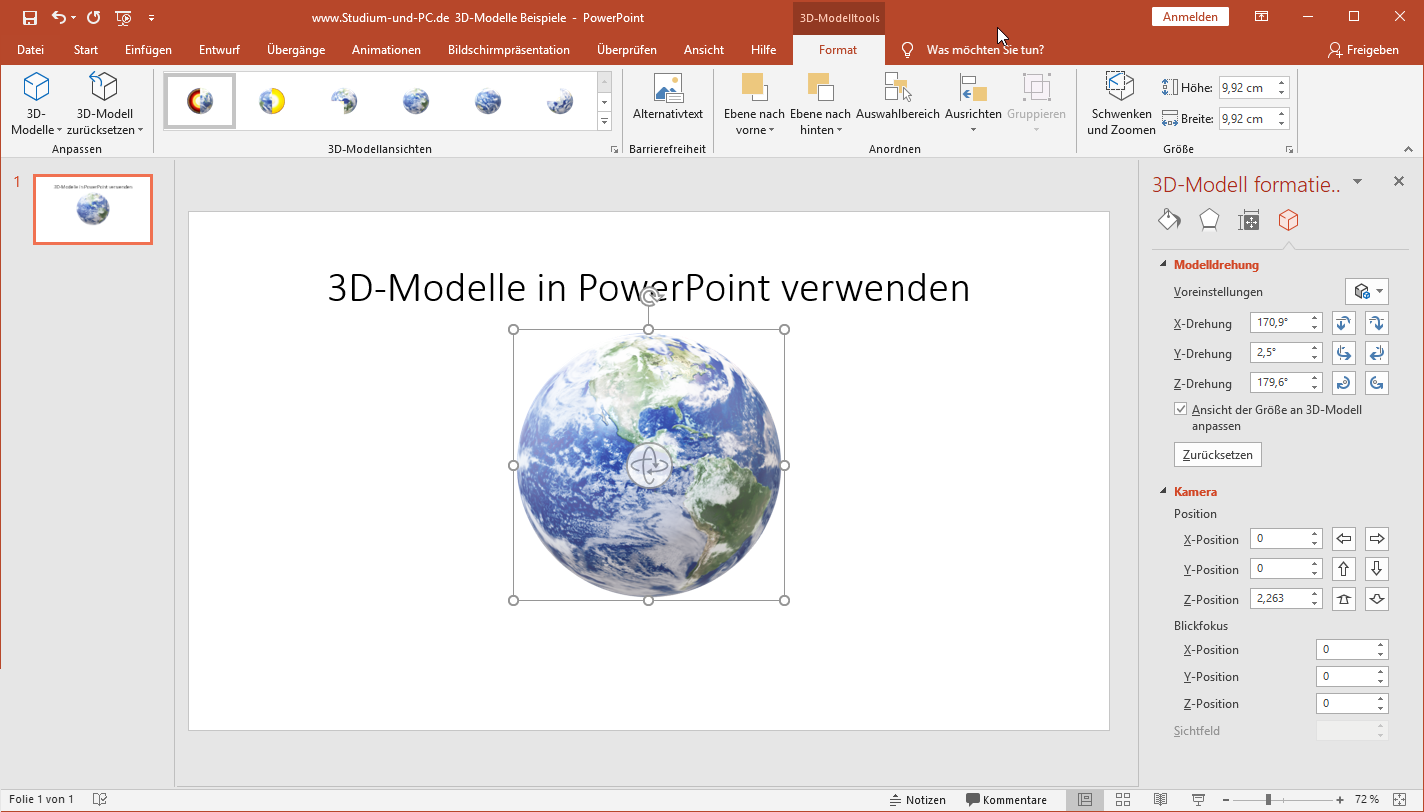
Task: Start the slideshow from the quick access bar
Action: point(123,17)
